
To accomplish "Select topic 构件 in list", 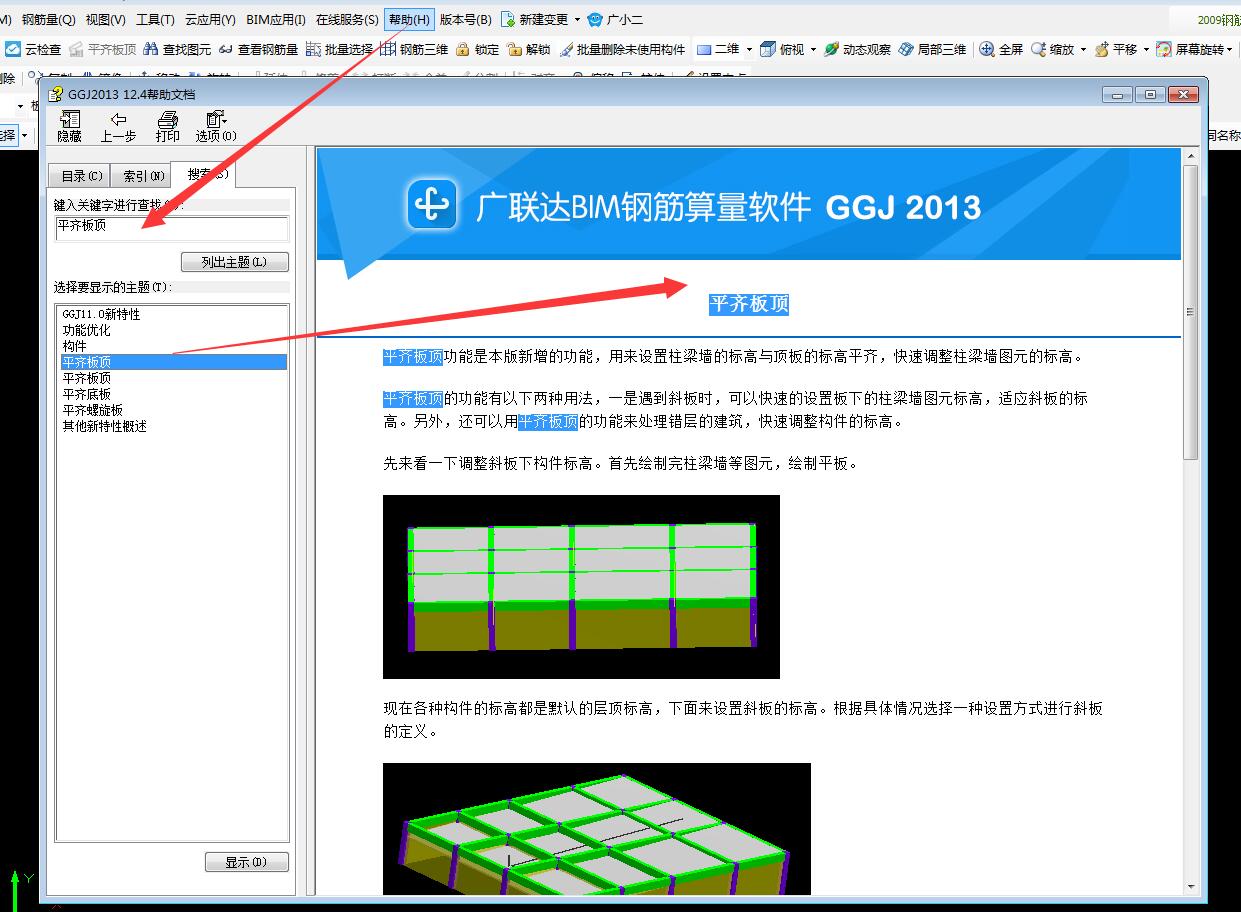I will point(74,346).
